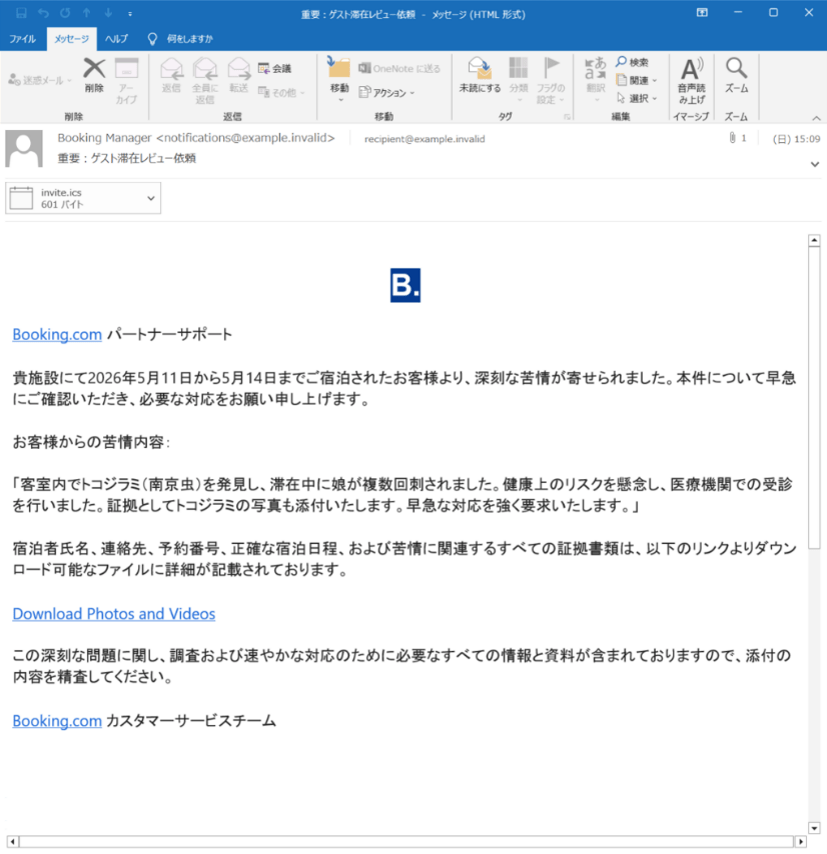Open the Help (ヘルプ) tab
Viewport: 827px width, 854px height.
[116, 39]
